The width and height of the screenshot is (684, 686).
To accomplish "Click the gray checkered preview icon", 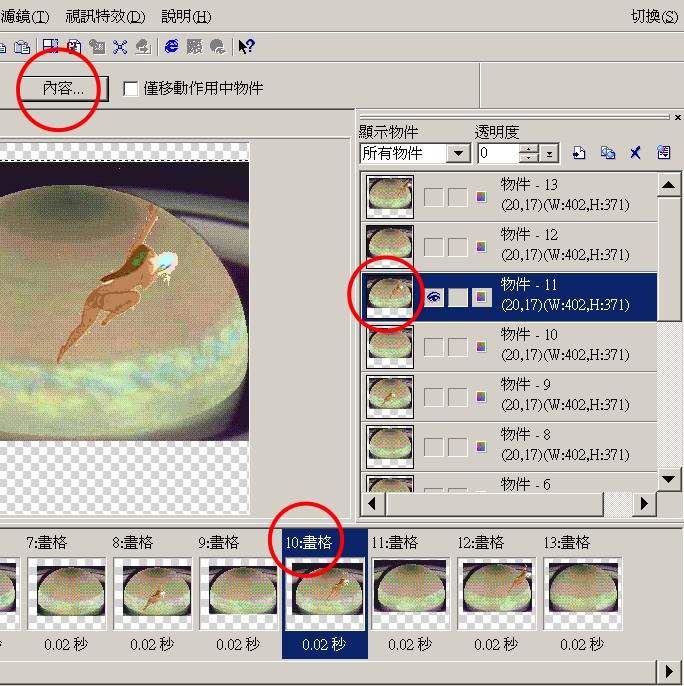I will [x=194, y=46].
